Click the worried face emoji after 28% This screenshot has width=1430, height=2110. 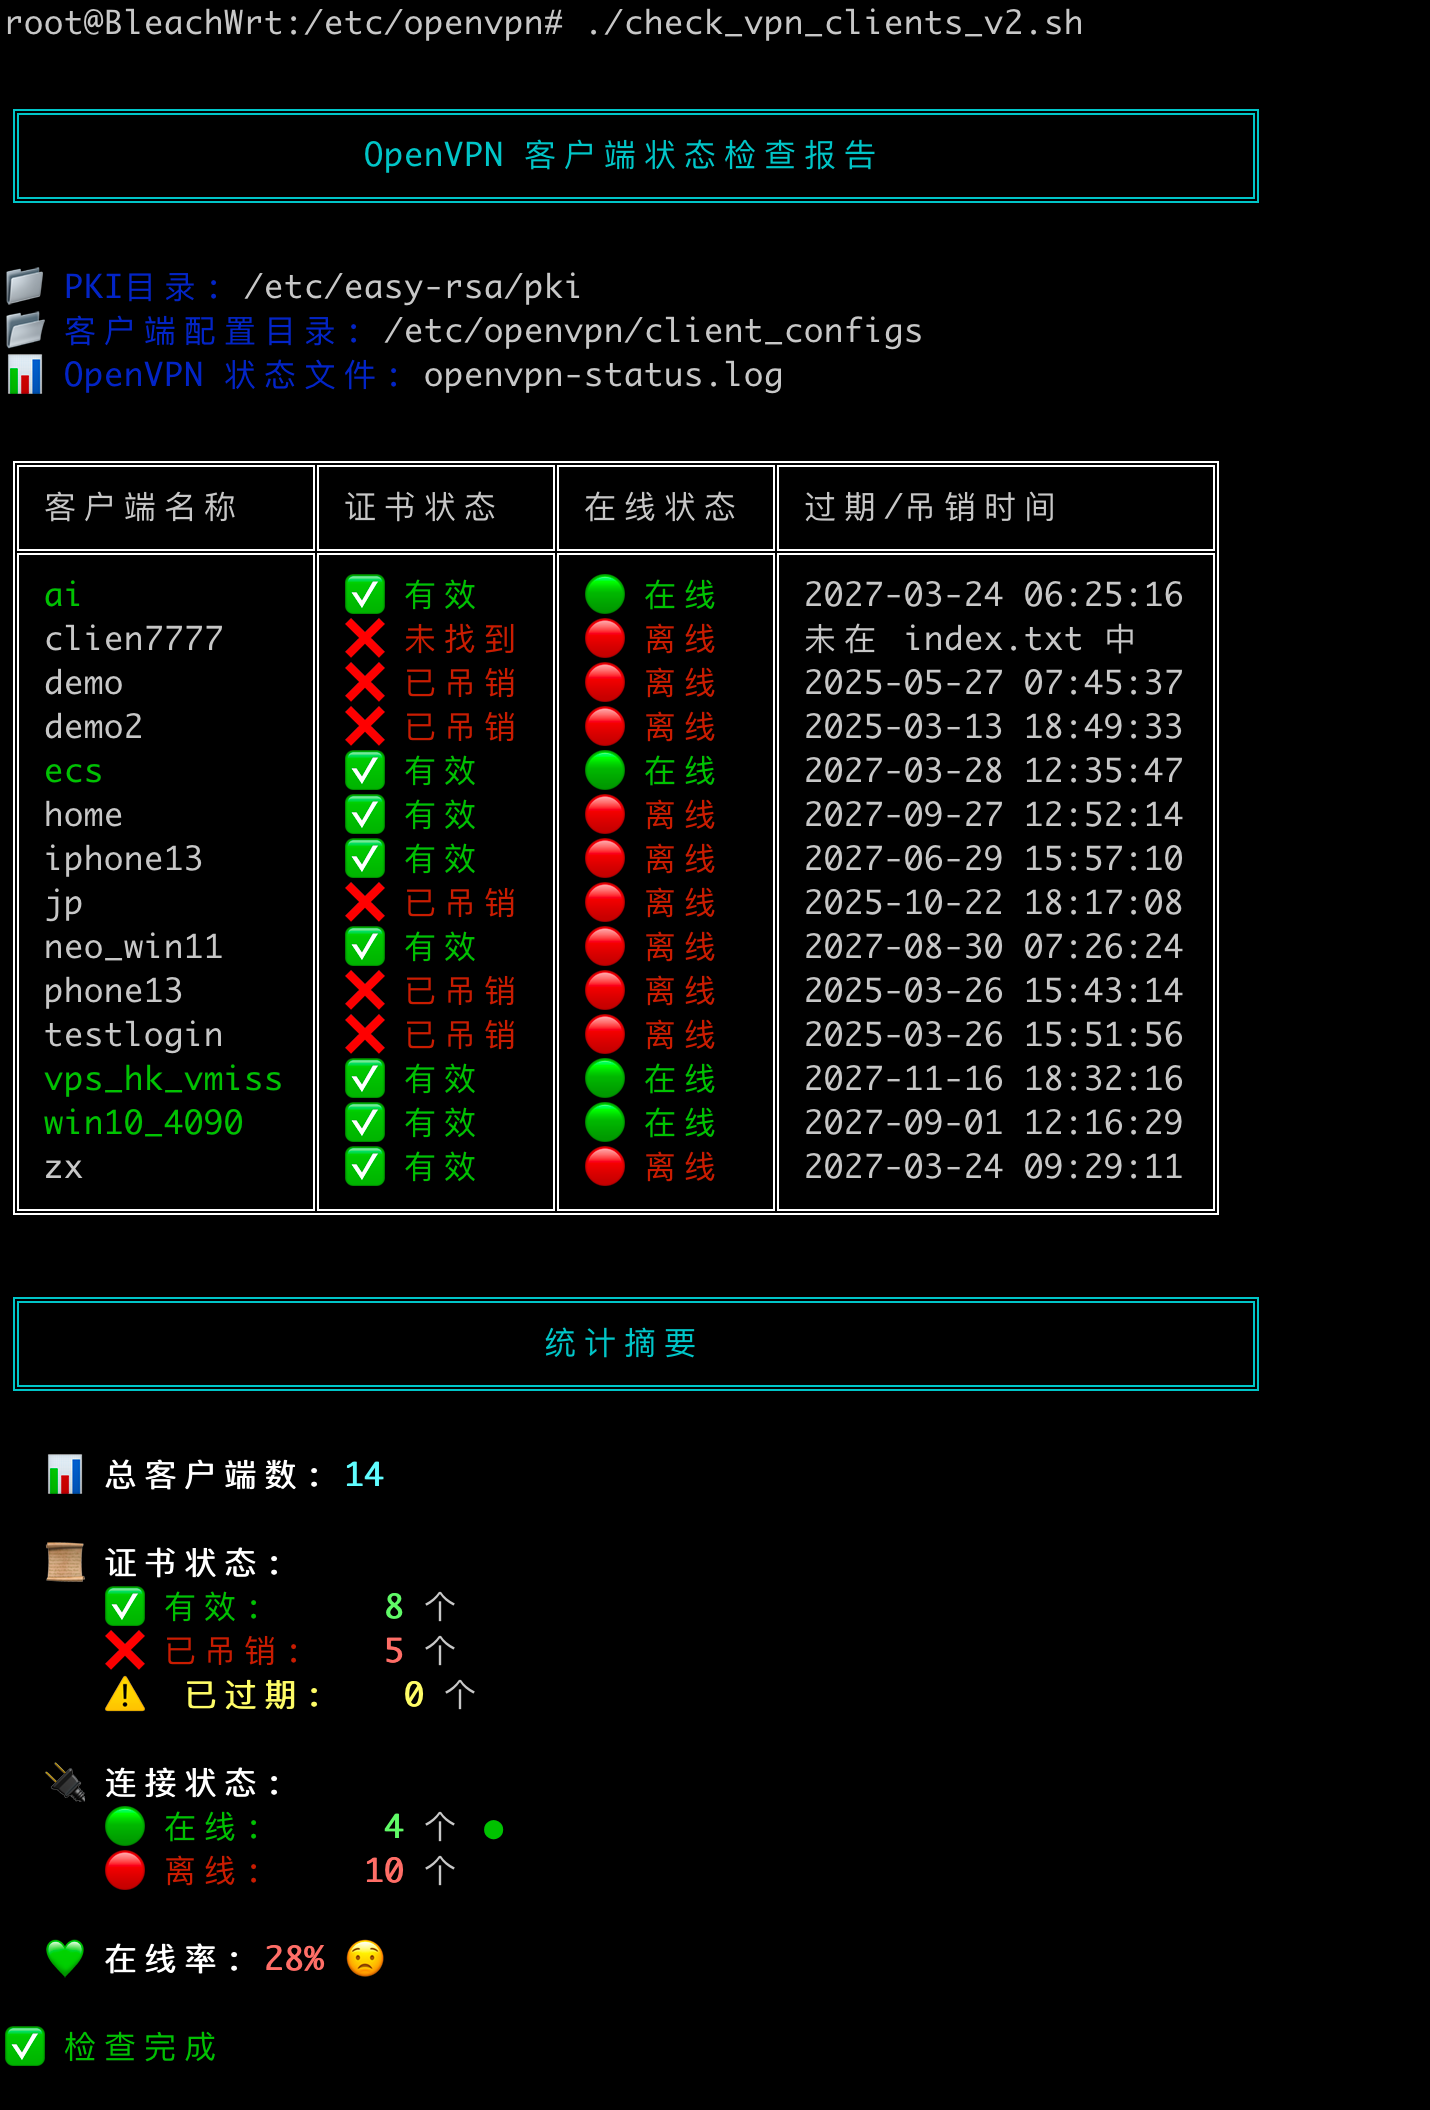365,1958
